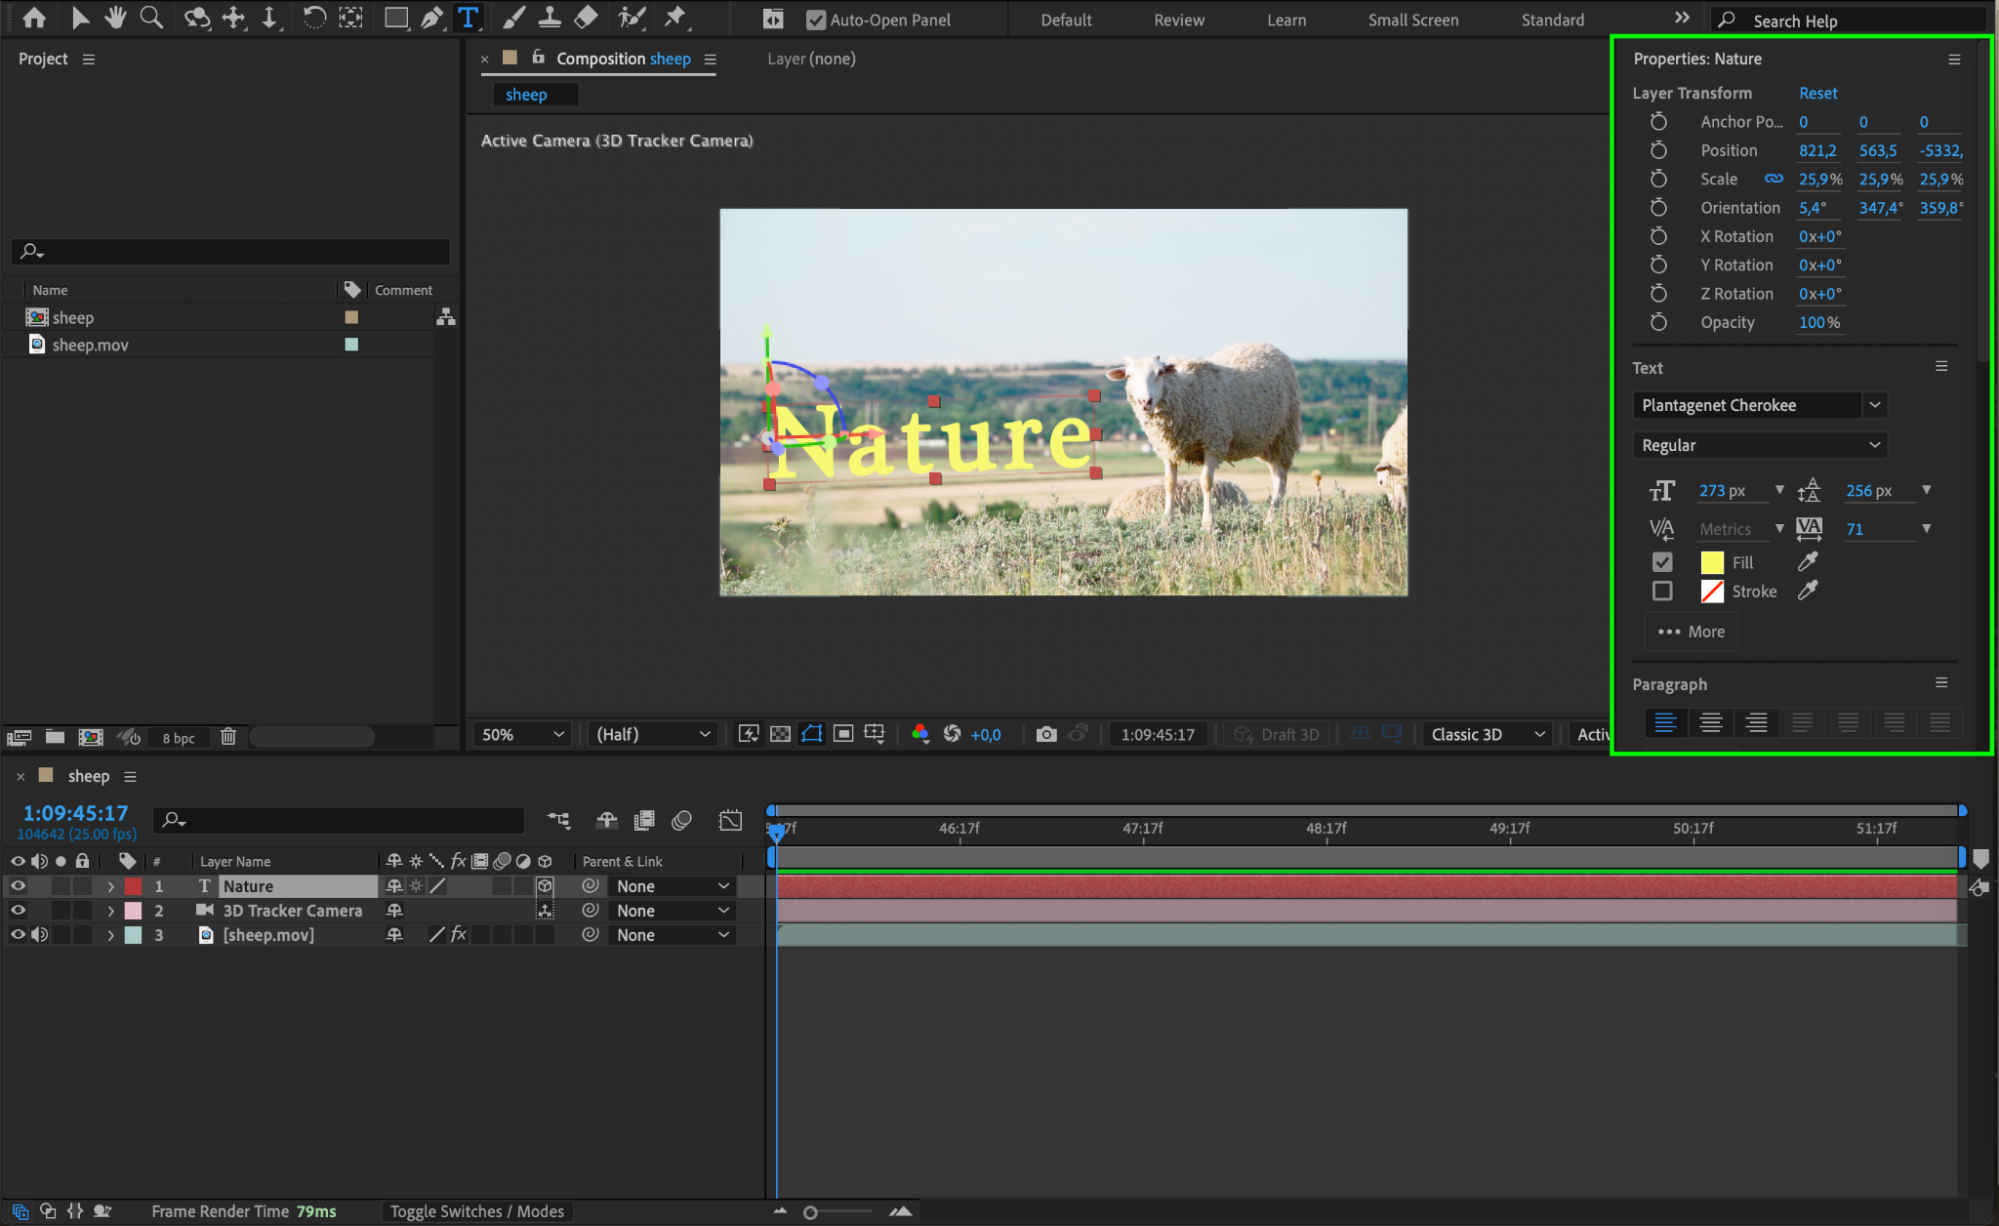This screenshot has width=1999, height=1226.
Task: Click Reset in Layer Transform
Action: point(1817,93)
